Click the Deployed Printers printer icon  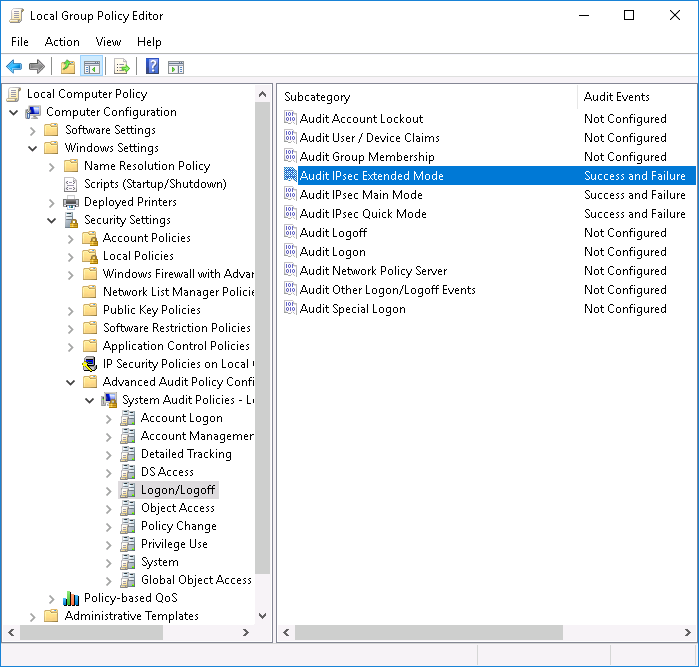[71, 202]
